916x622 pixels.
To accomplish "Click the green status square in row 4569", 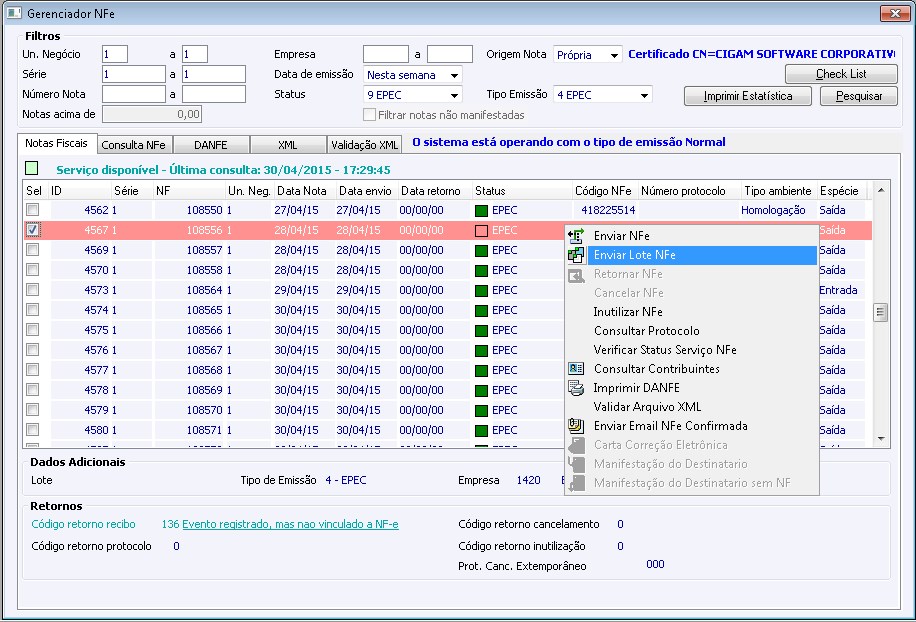I will point(482,250).
